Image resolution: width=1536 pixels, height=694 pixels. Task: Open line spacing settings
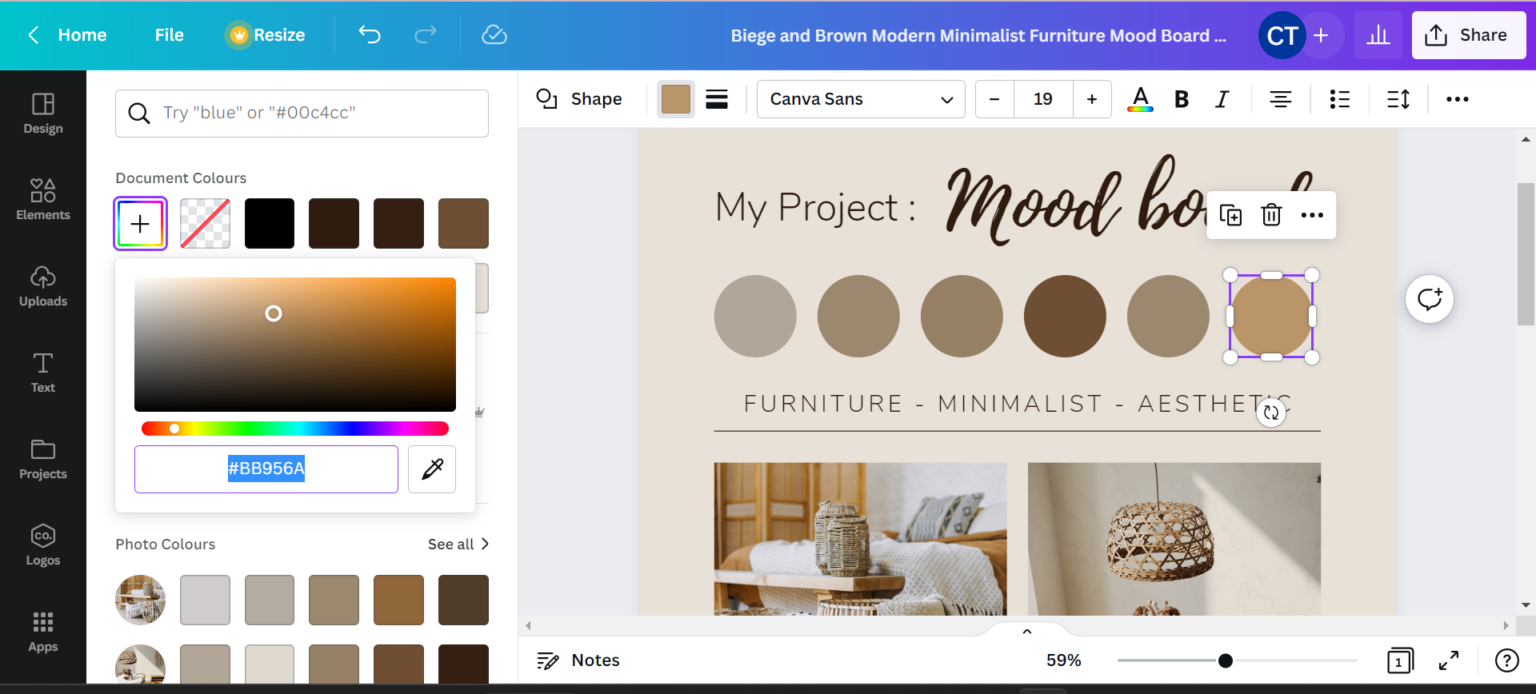(1398, 99)
